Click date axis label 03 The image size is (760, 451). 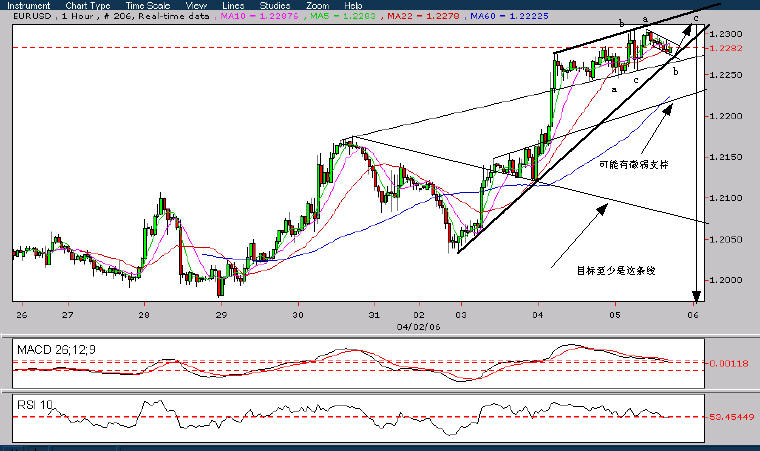tap(461, 315)
